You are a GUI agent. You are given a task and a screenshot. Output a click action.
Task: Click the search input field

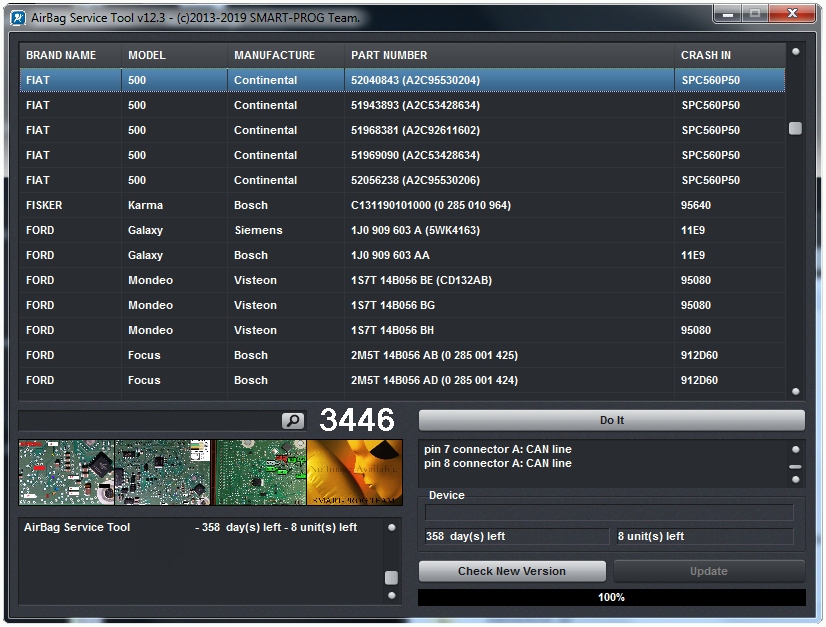[x=150, y=421]
